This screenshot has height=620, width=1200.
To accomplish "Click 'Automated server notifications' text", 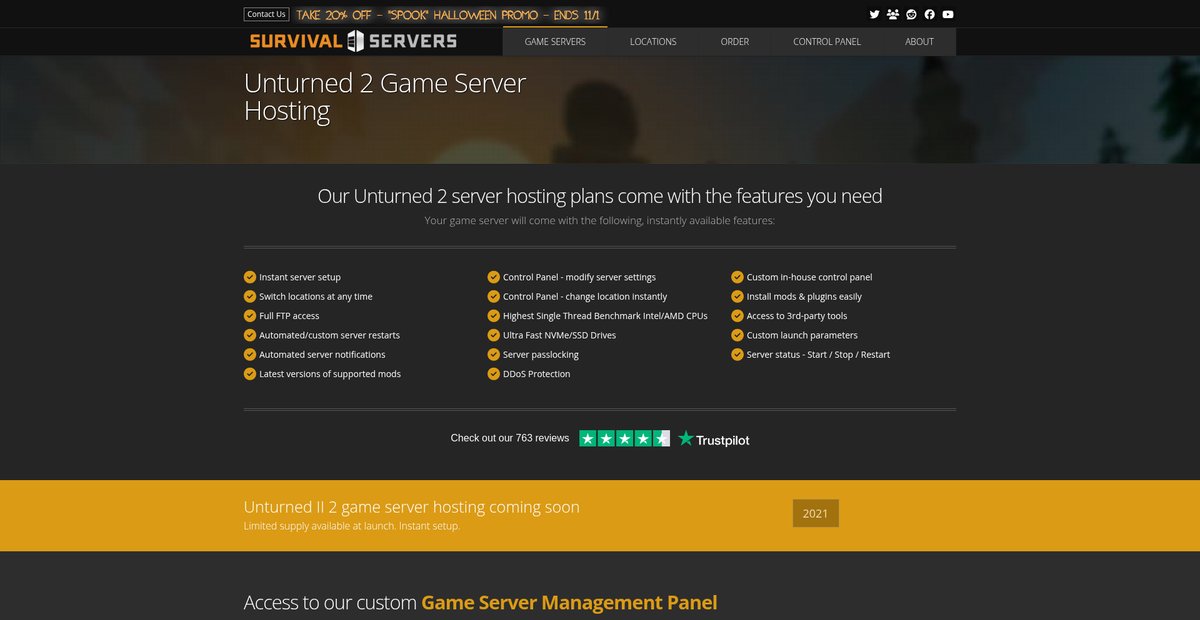I will (x=322, y=355).
